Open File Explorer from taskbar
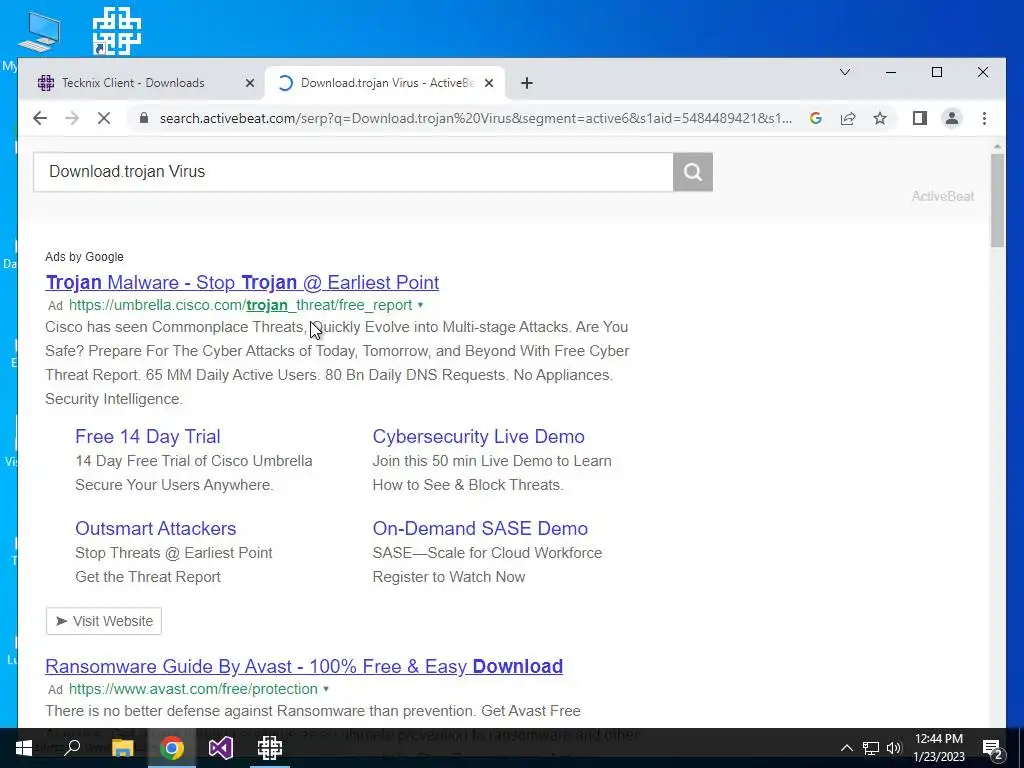The width and height of the screenshot is (1024, 768). tap(122, 747)
